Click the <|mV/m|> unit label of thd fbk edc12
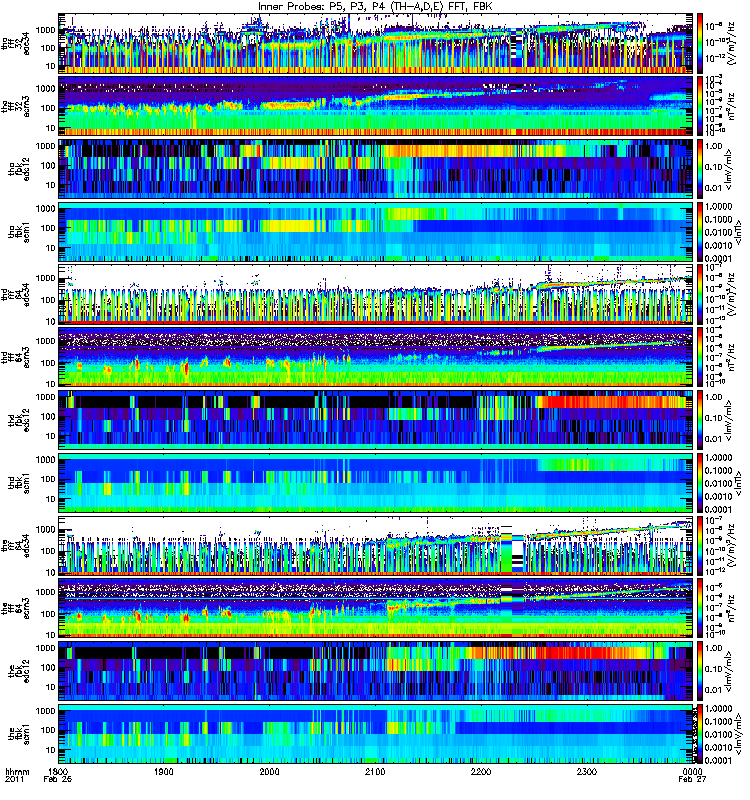The image size is (750, 800). click(728, 420)
